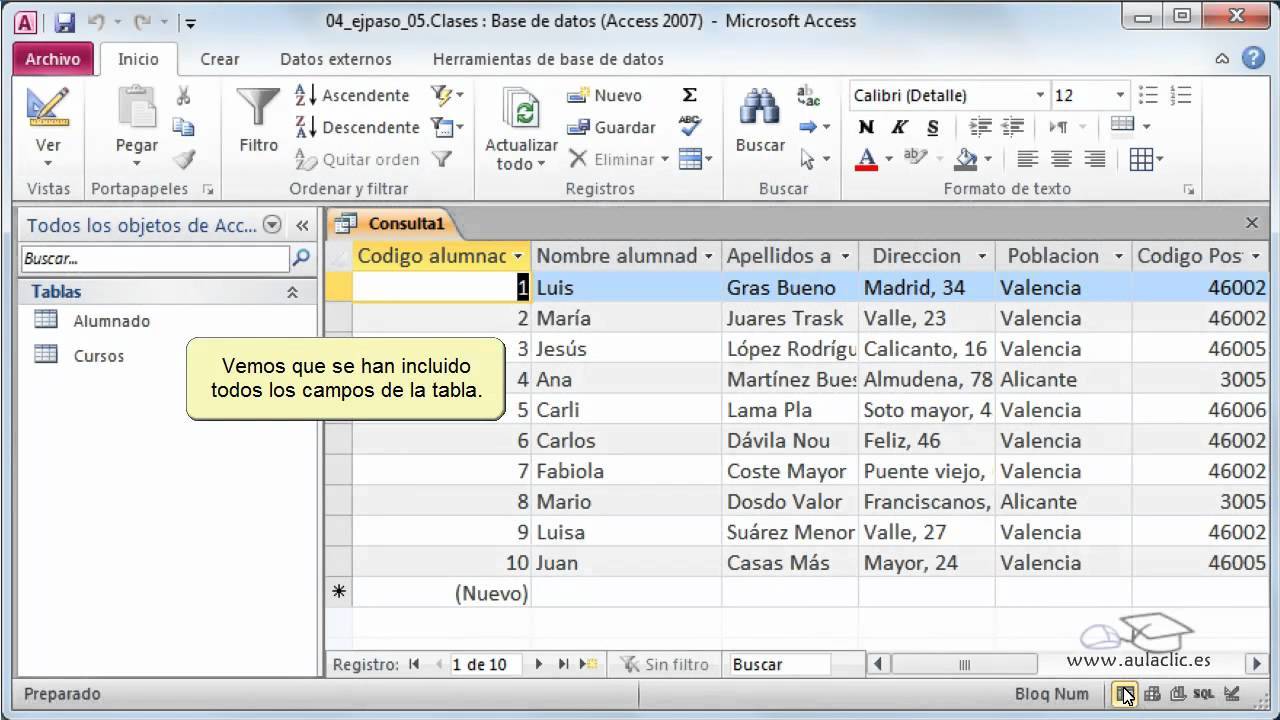Click the Actualizar todo refresh icon

[x=521, y=110]
